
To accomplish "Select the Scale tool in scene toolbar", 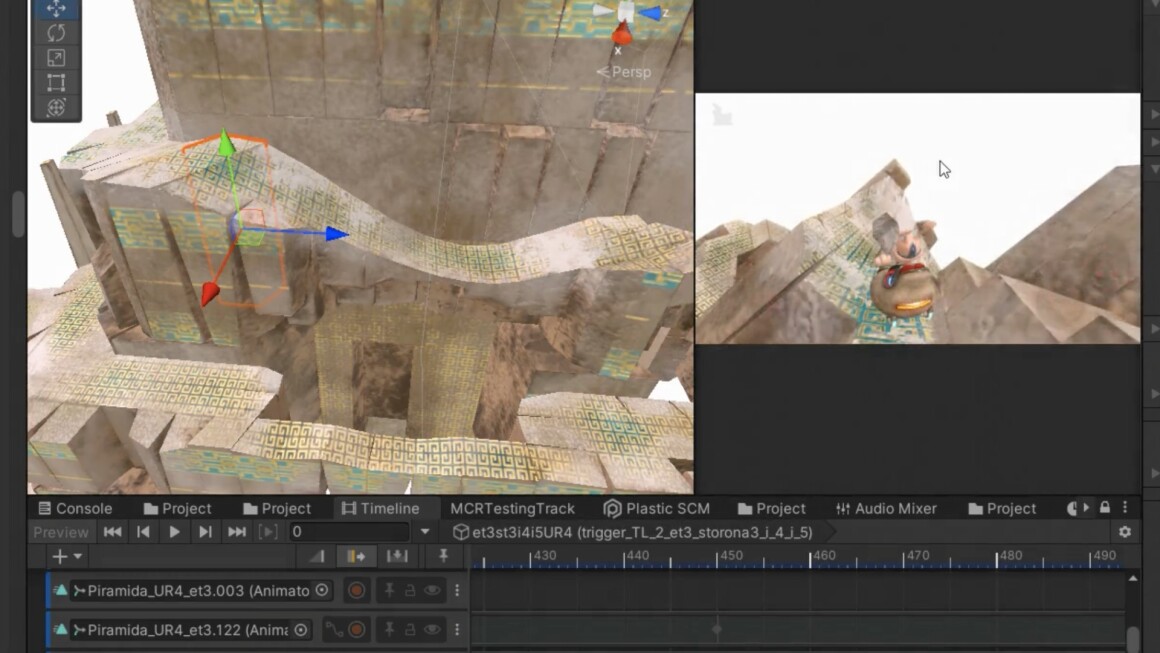I will (x=56, y=58).
